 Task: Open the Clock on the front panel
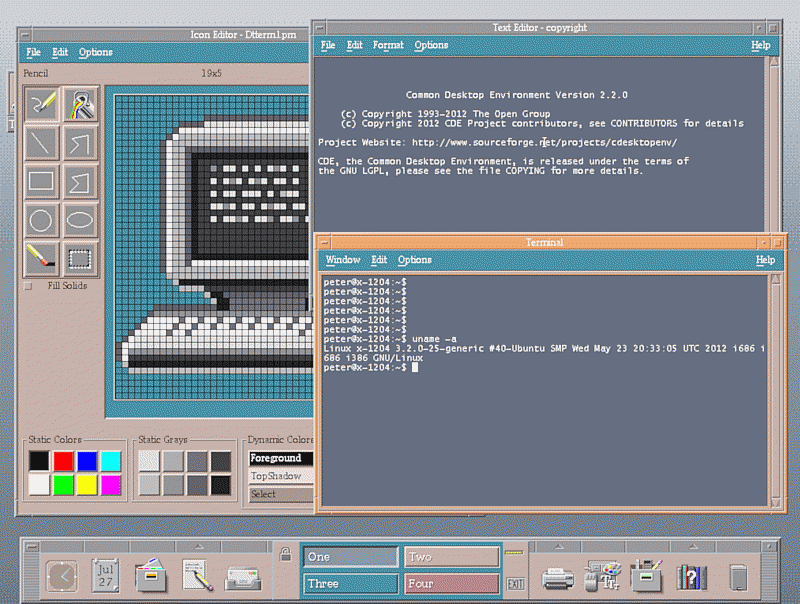[x=62, y=576]
